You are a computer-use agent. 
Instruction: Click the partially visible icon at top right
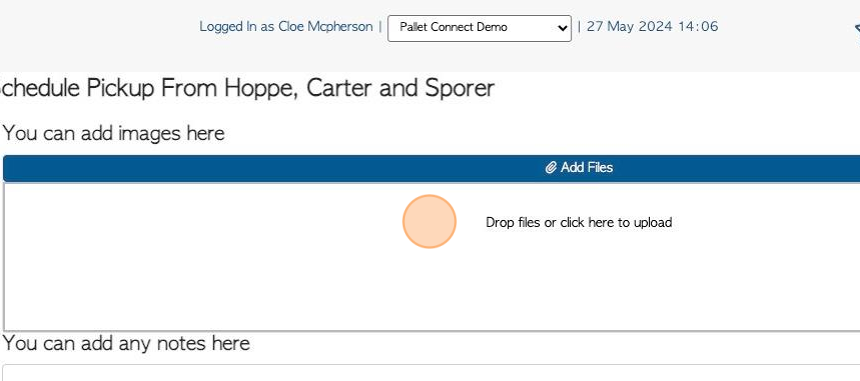(857, 29)
